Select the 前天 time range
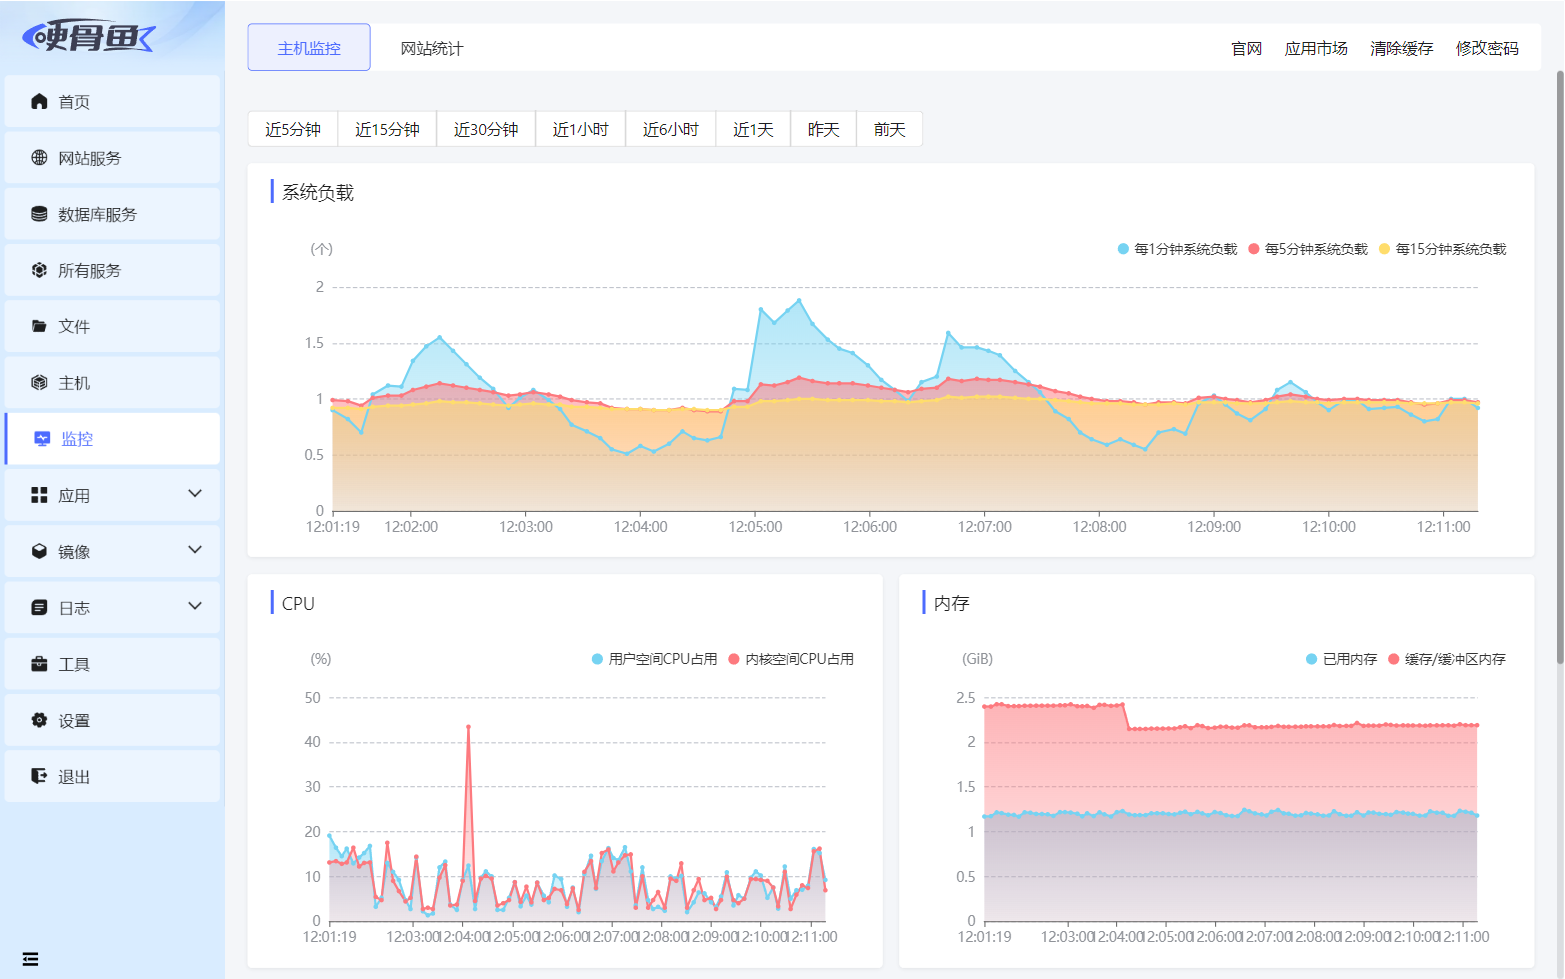Image resolution: width=1565 pixels, height=979 pixels. click(x=890, y=129)
